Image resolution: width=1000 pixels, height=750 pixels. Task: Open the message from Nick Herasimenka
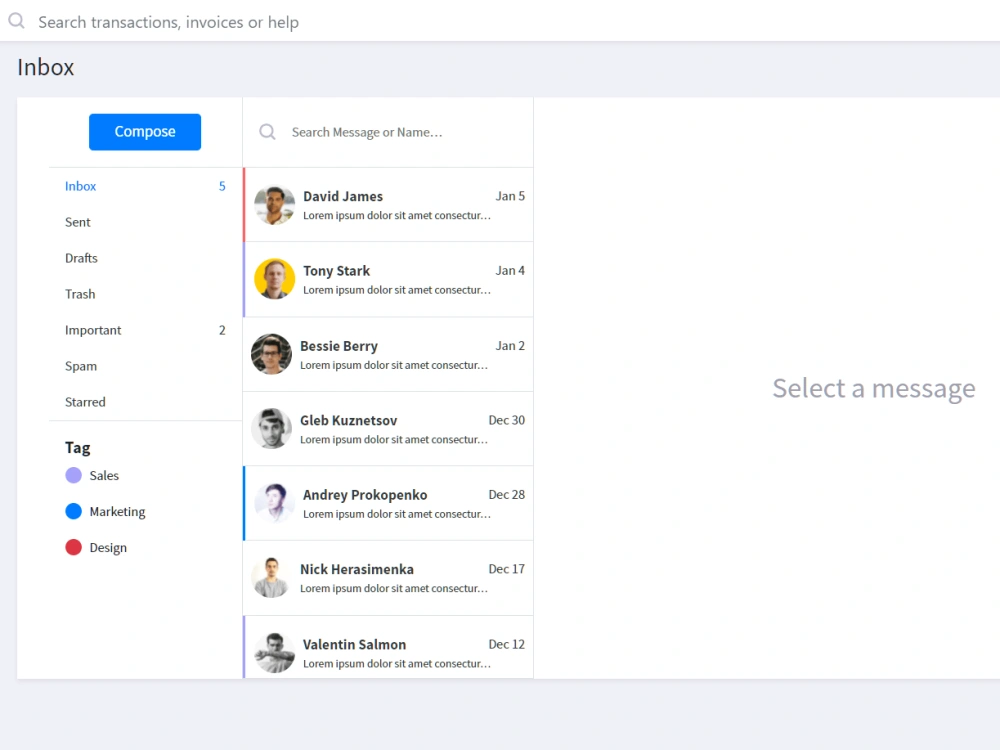click(388, 578)
